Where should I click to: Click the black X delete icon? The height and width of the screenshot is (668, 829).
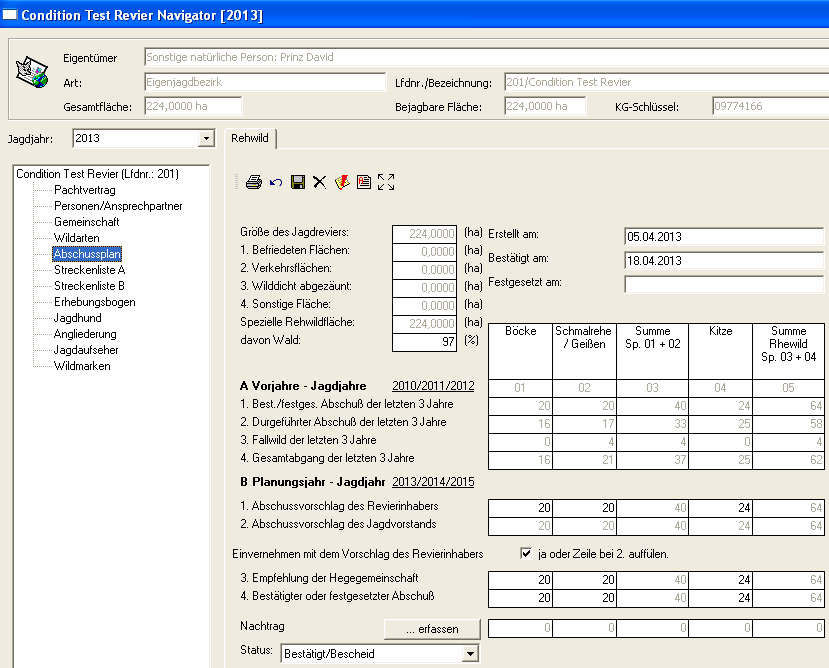(319, 182)
